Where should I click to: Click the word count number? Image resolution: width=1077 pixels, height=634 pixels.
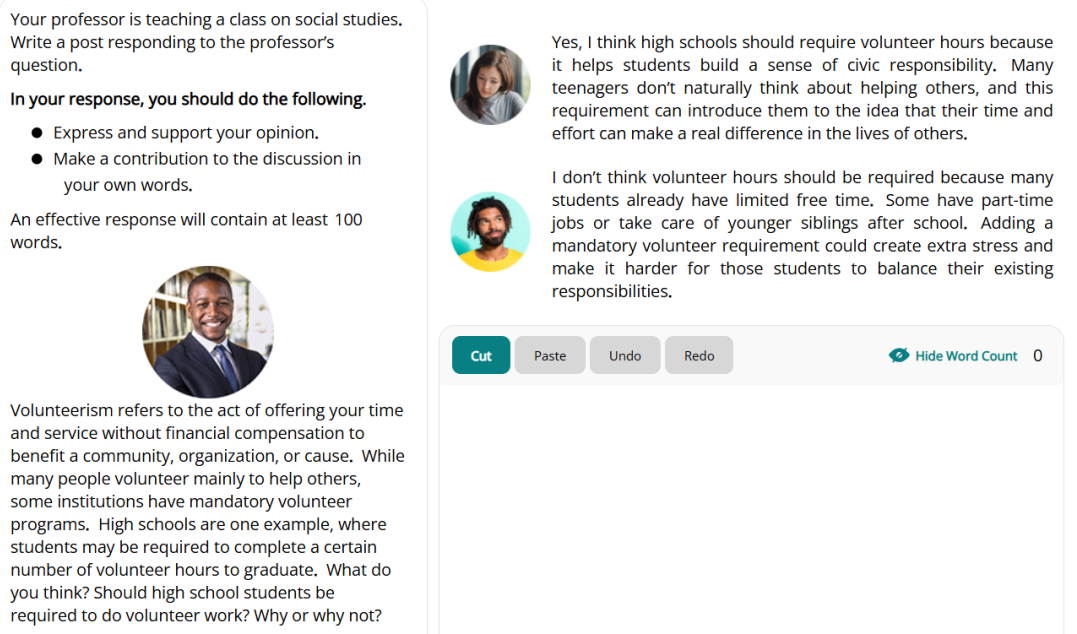[1037, 356]
